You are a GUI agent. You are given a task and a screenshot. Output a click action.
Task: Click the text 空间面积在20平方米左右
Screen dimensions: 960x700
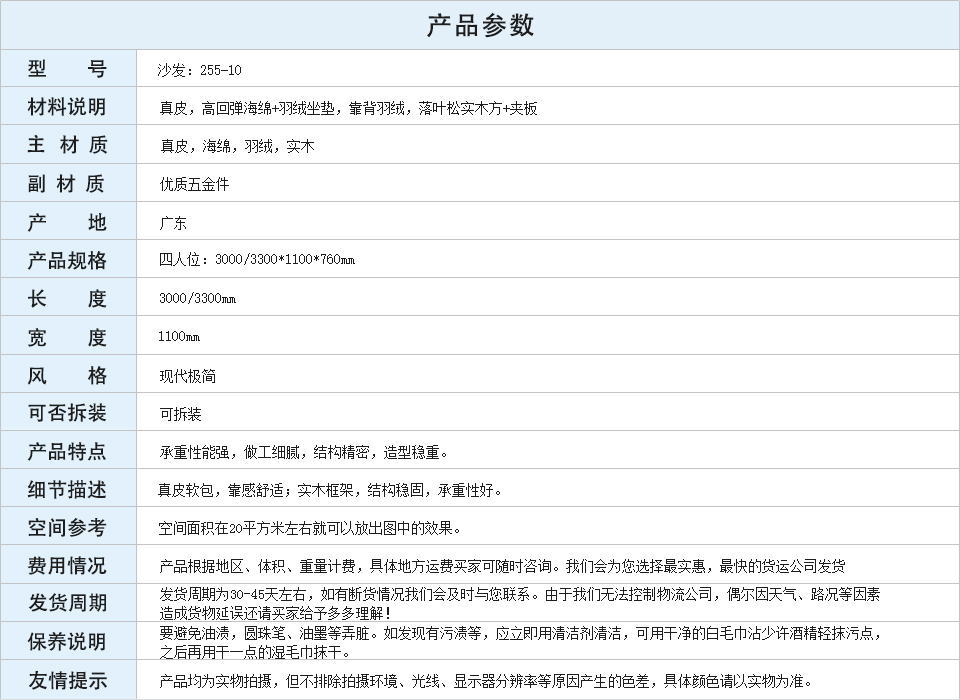[x=234, y=529]
